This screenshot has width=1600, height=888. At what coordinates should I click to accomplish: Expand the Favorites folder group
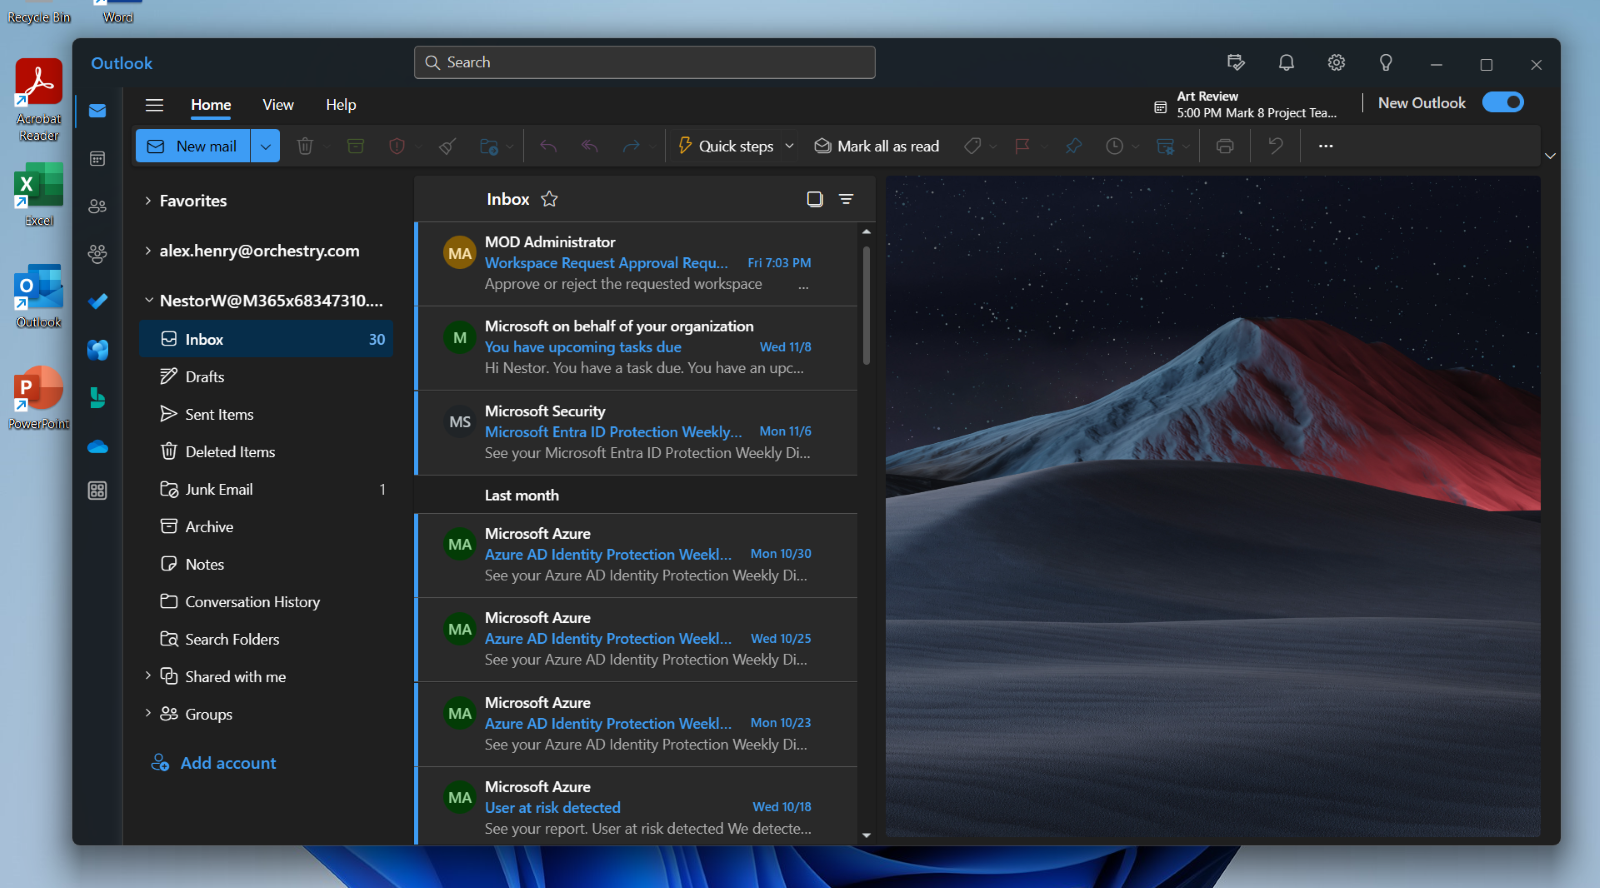(x=148, y=201)
